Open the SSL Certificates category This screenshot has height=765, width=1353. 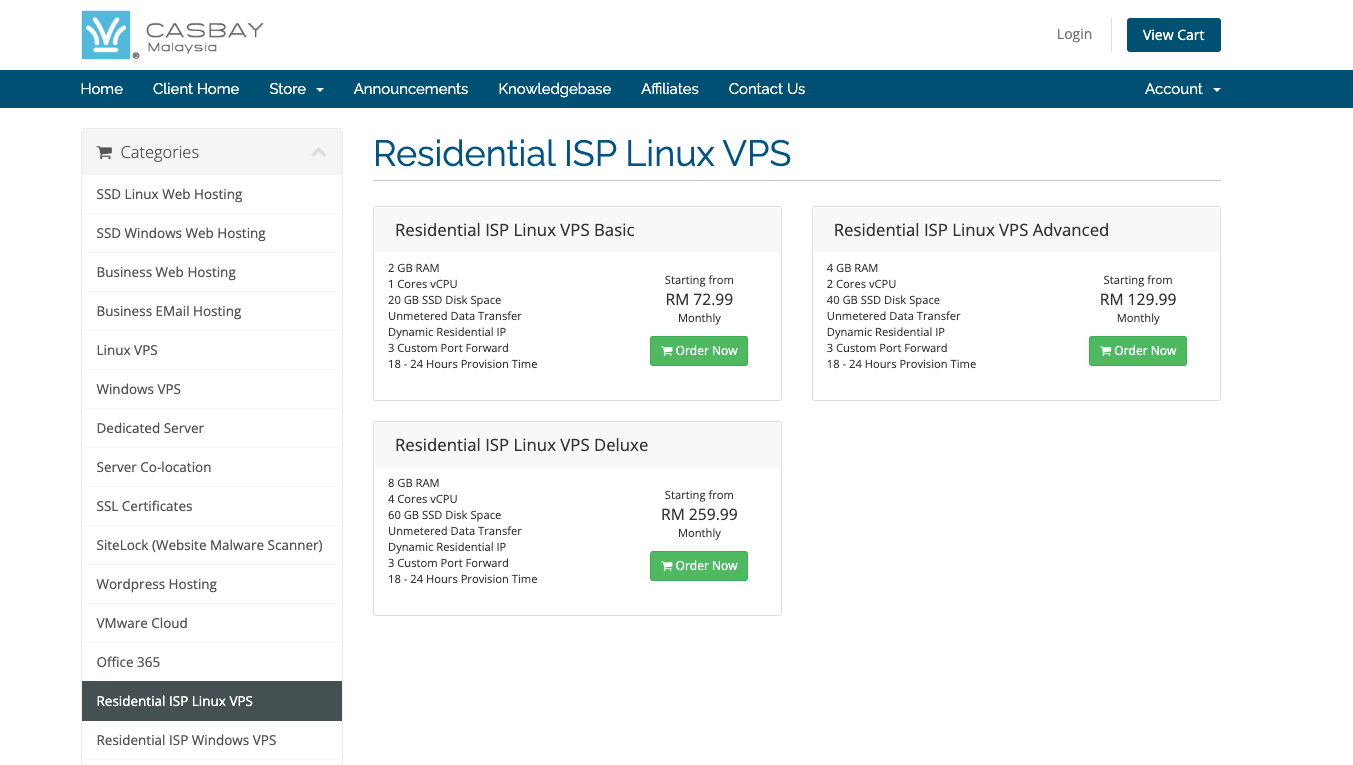click(212, 506)
